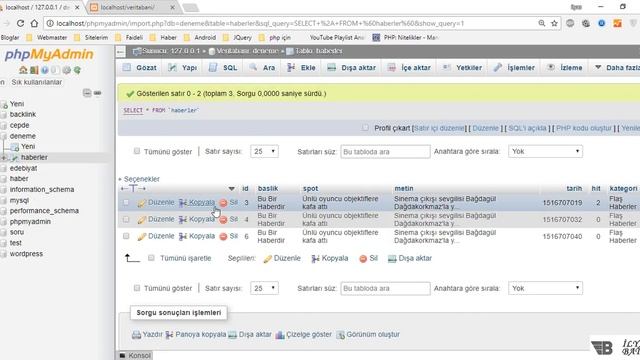Check the Tümünü işaretle checkbox
The height and width of the screenshot is (360, 640).
click(x=151, y=258)
